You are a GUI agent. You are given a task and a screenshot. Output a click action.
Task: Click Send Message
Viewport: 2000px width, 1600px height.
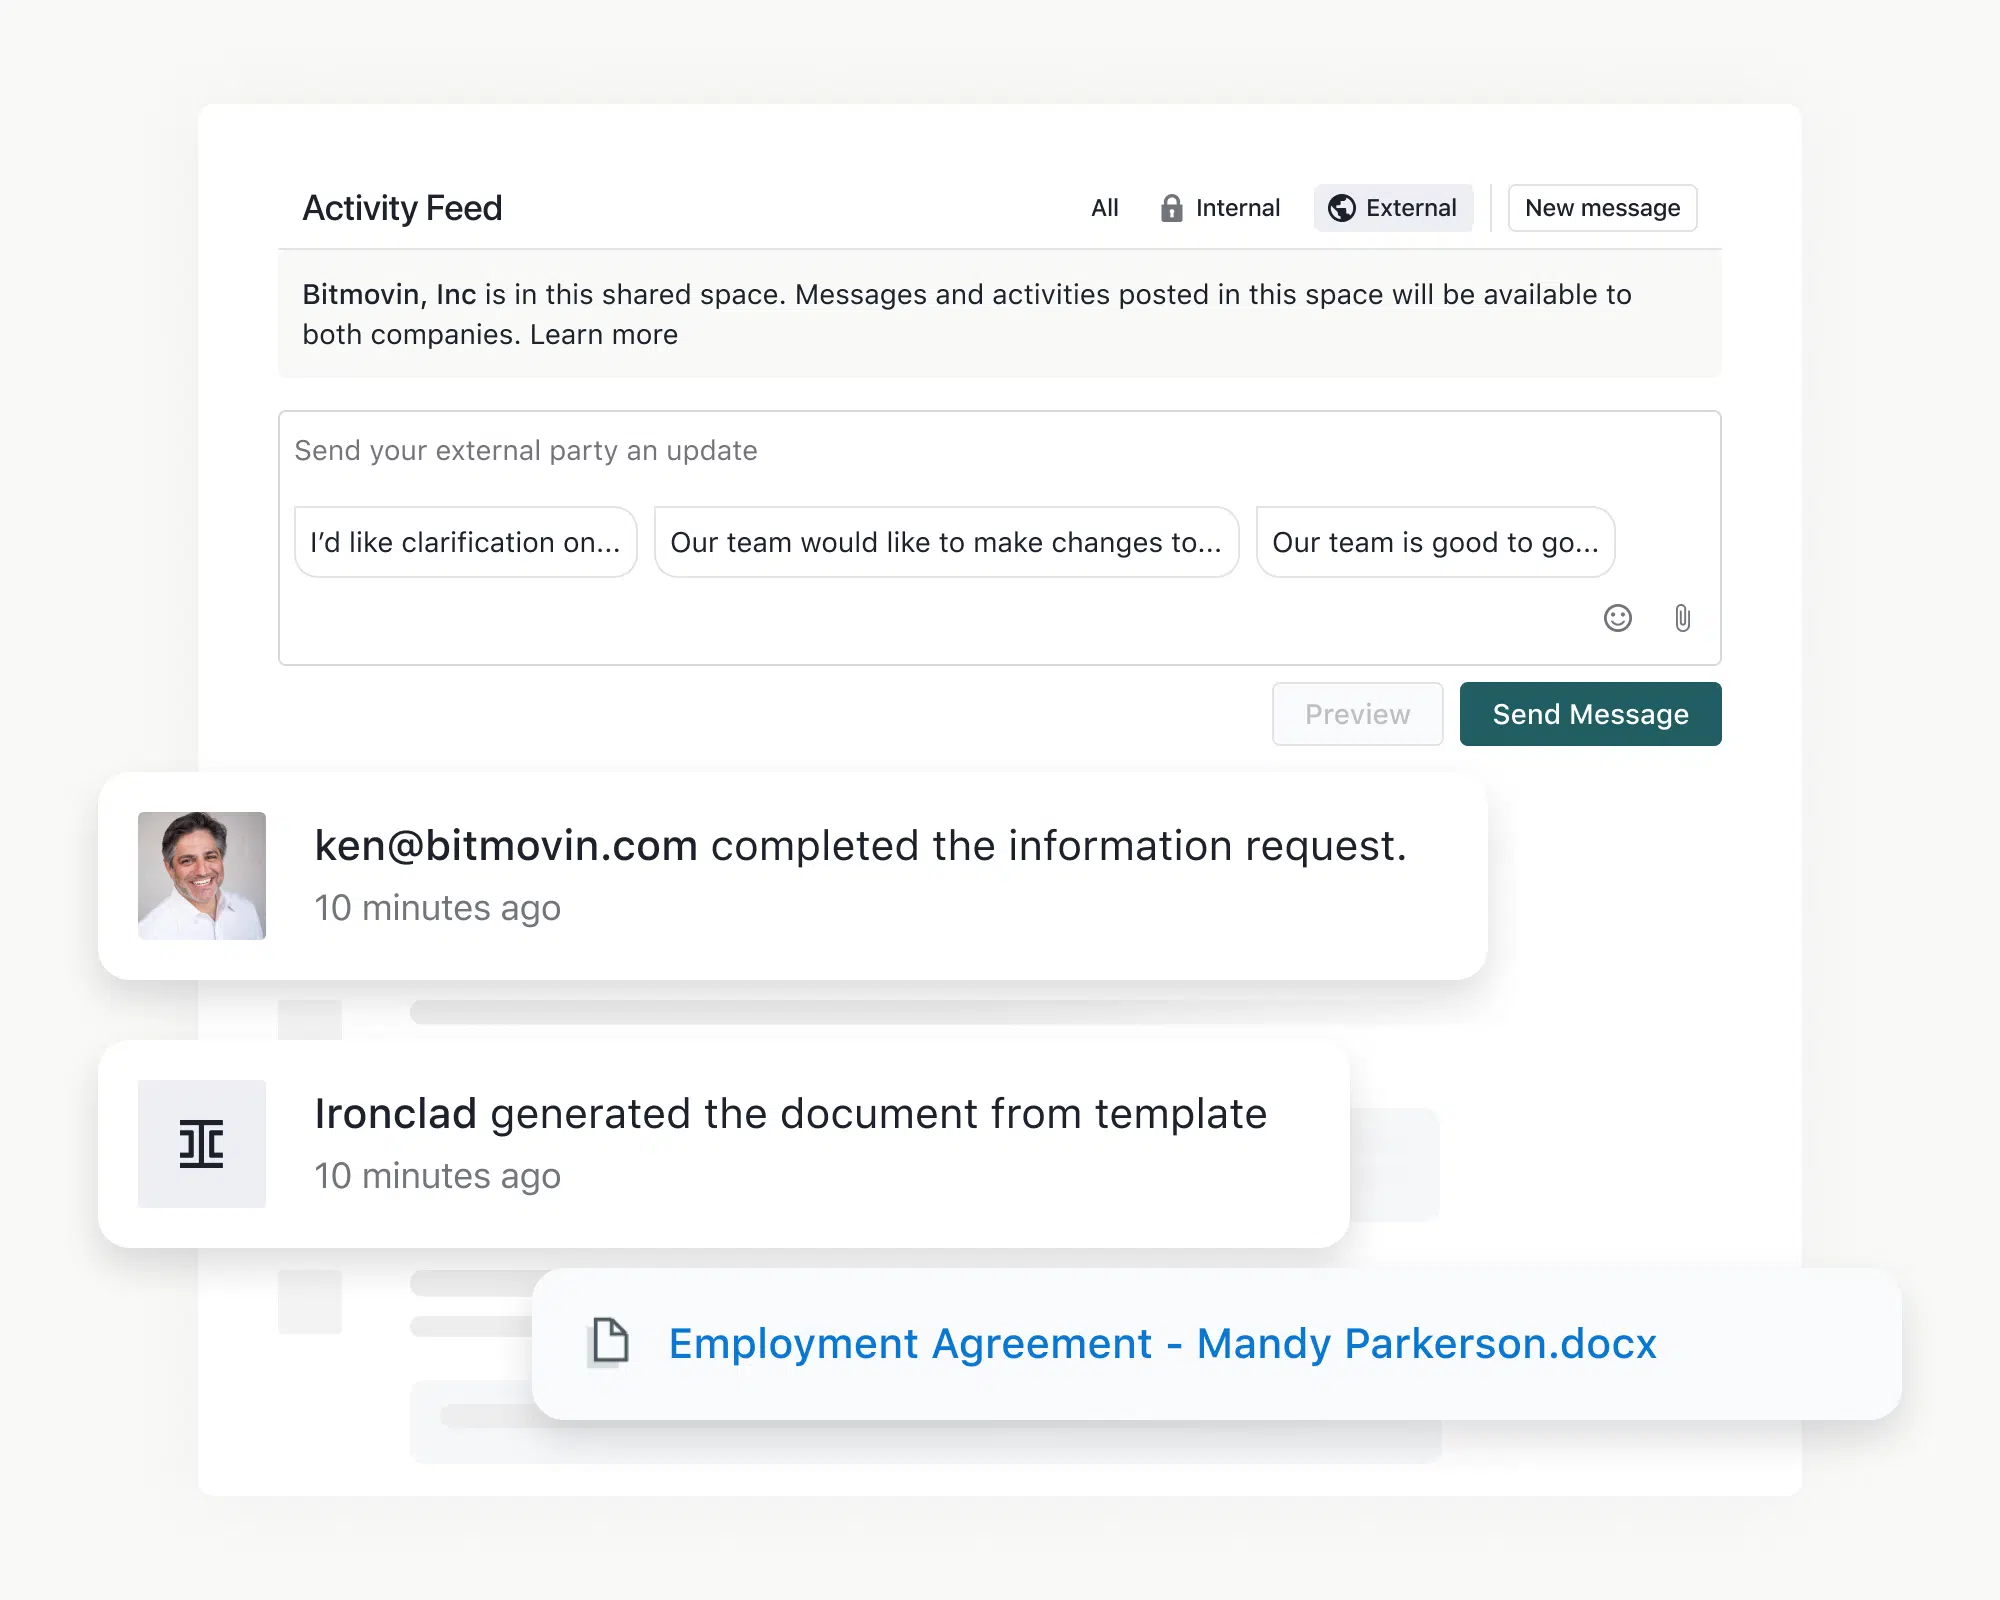point(1589,714)
